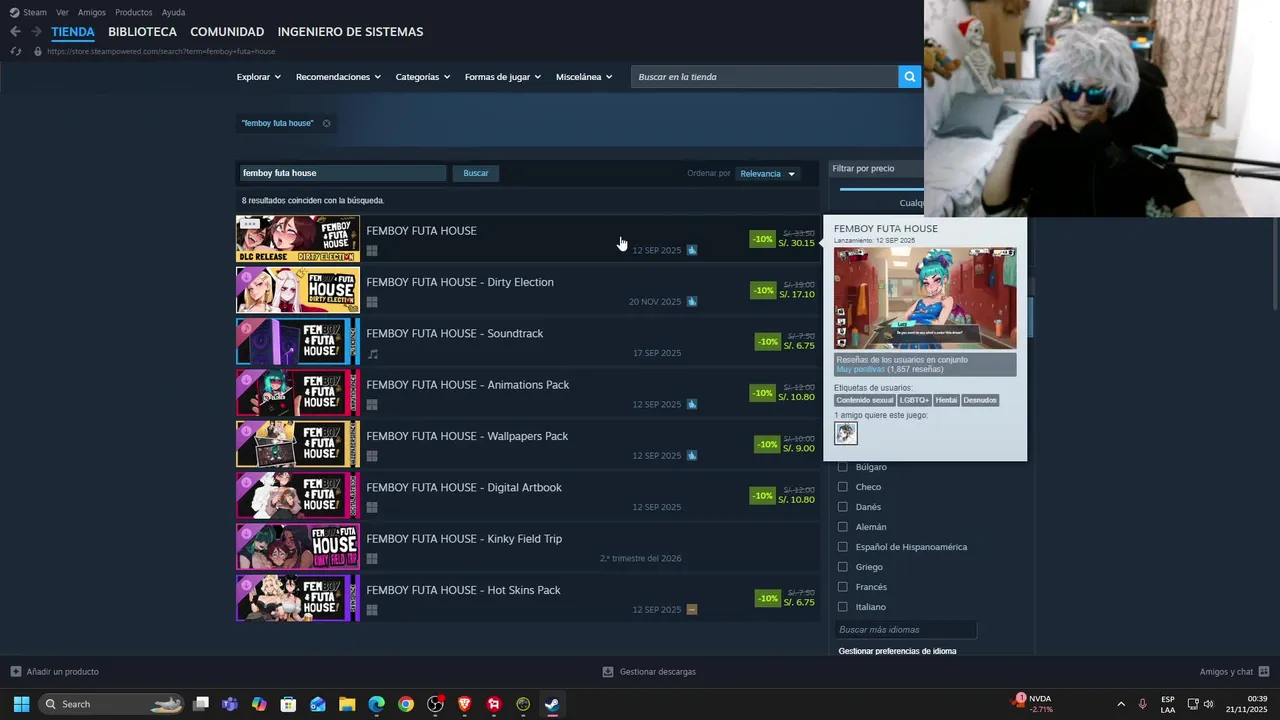This screenshot has height=720, width=1280.
Task: Click the microphone icon in system tray
Action: pos(1142,704)
